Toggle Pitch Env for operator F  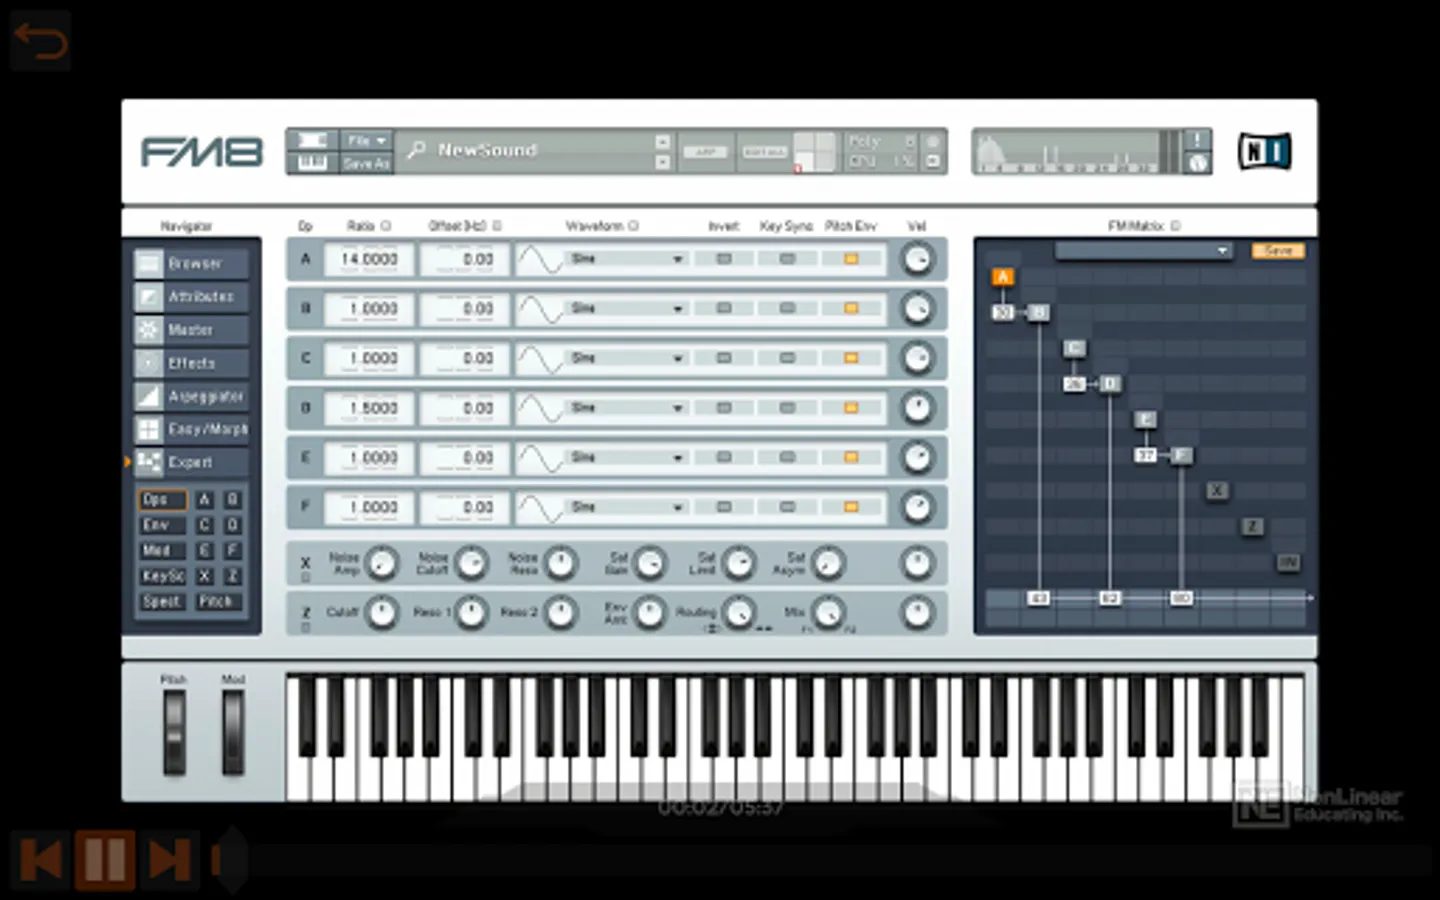click(851, 507)
